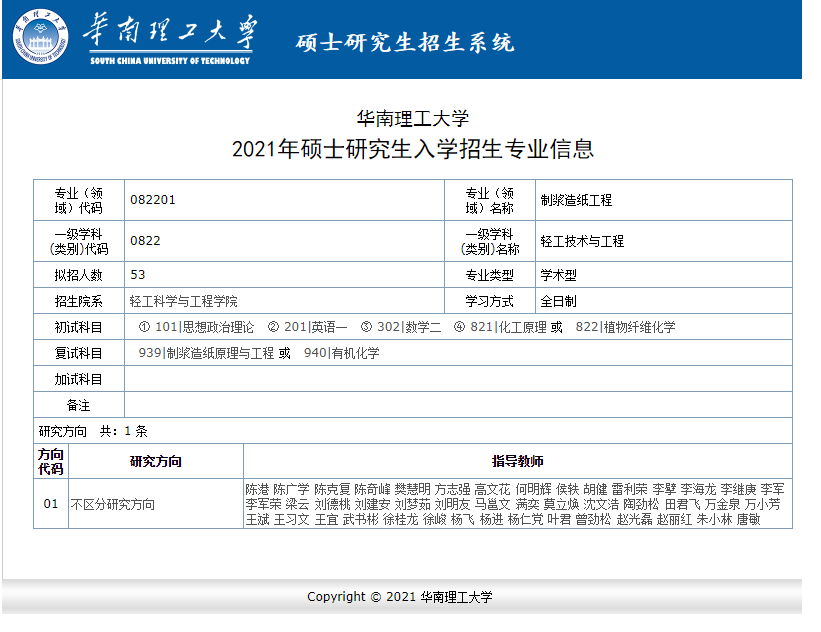Viewport: 821px width, 632px height.
Task: Click the retest subject 939|制浆造纸原理与工程
Action: click(x=206, y=353)
